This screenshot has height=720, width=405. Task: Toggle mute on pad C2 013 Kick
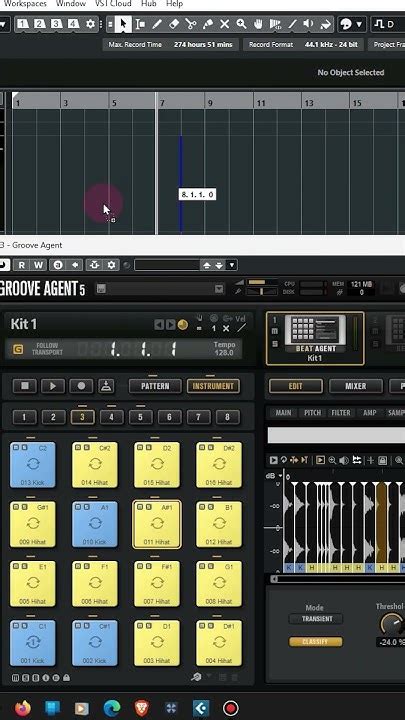[15, 447]
